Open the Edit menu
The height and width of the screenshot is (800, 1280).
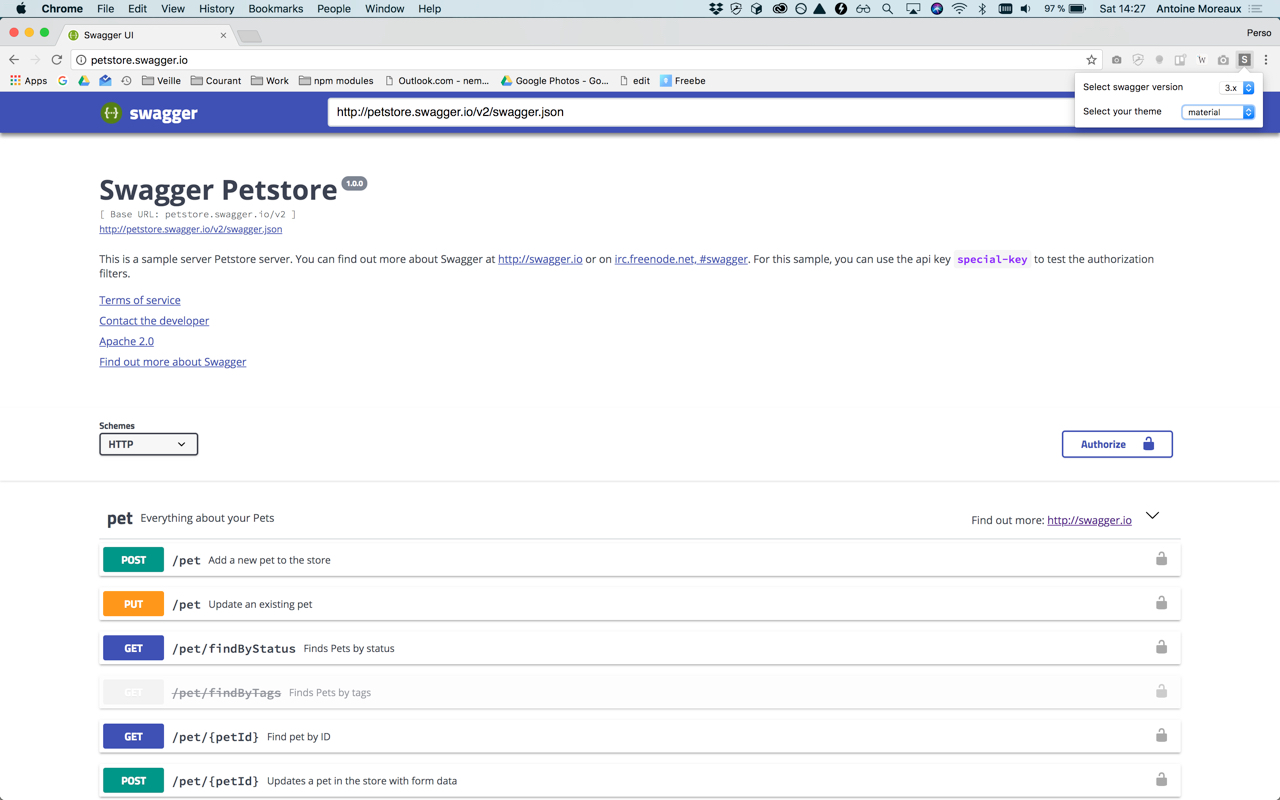pyautogui.click(x=137, y=9)
